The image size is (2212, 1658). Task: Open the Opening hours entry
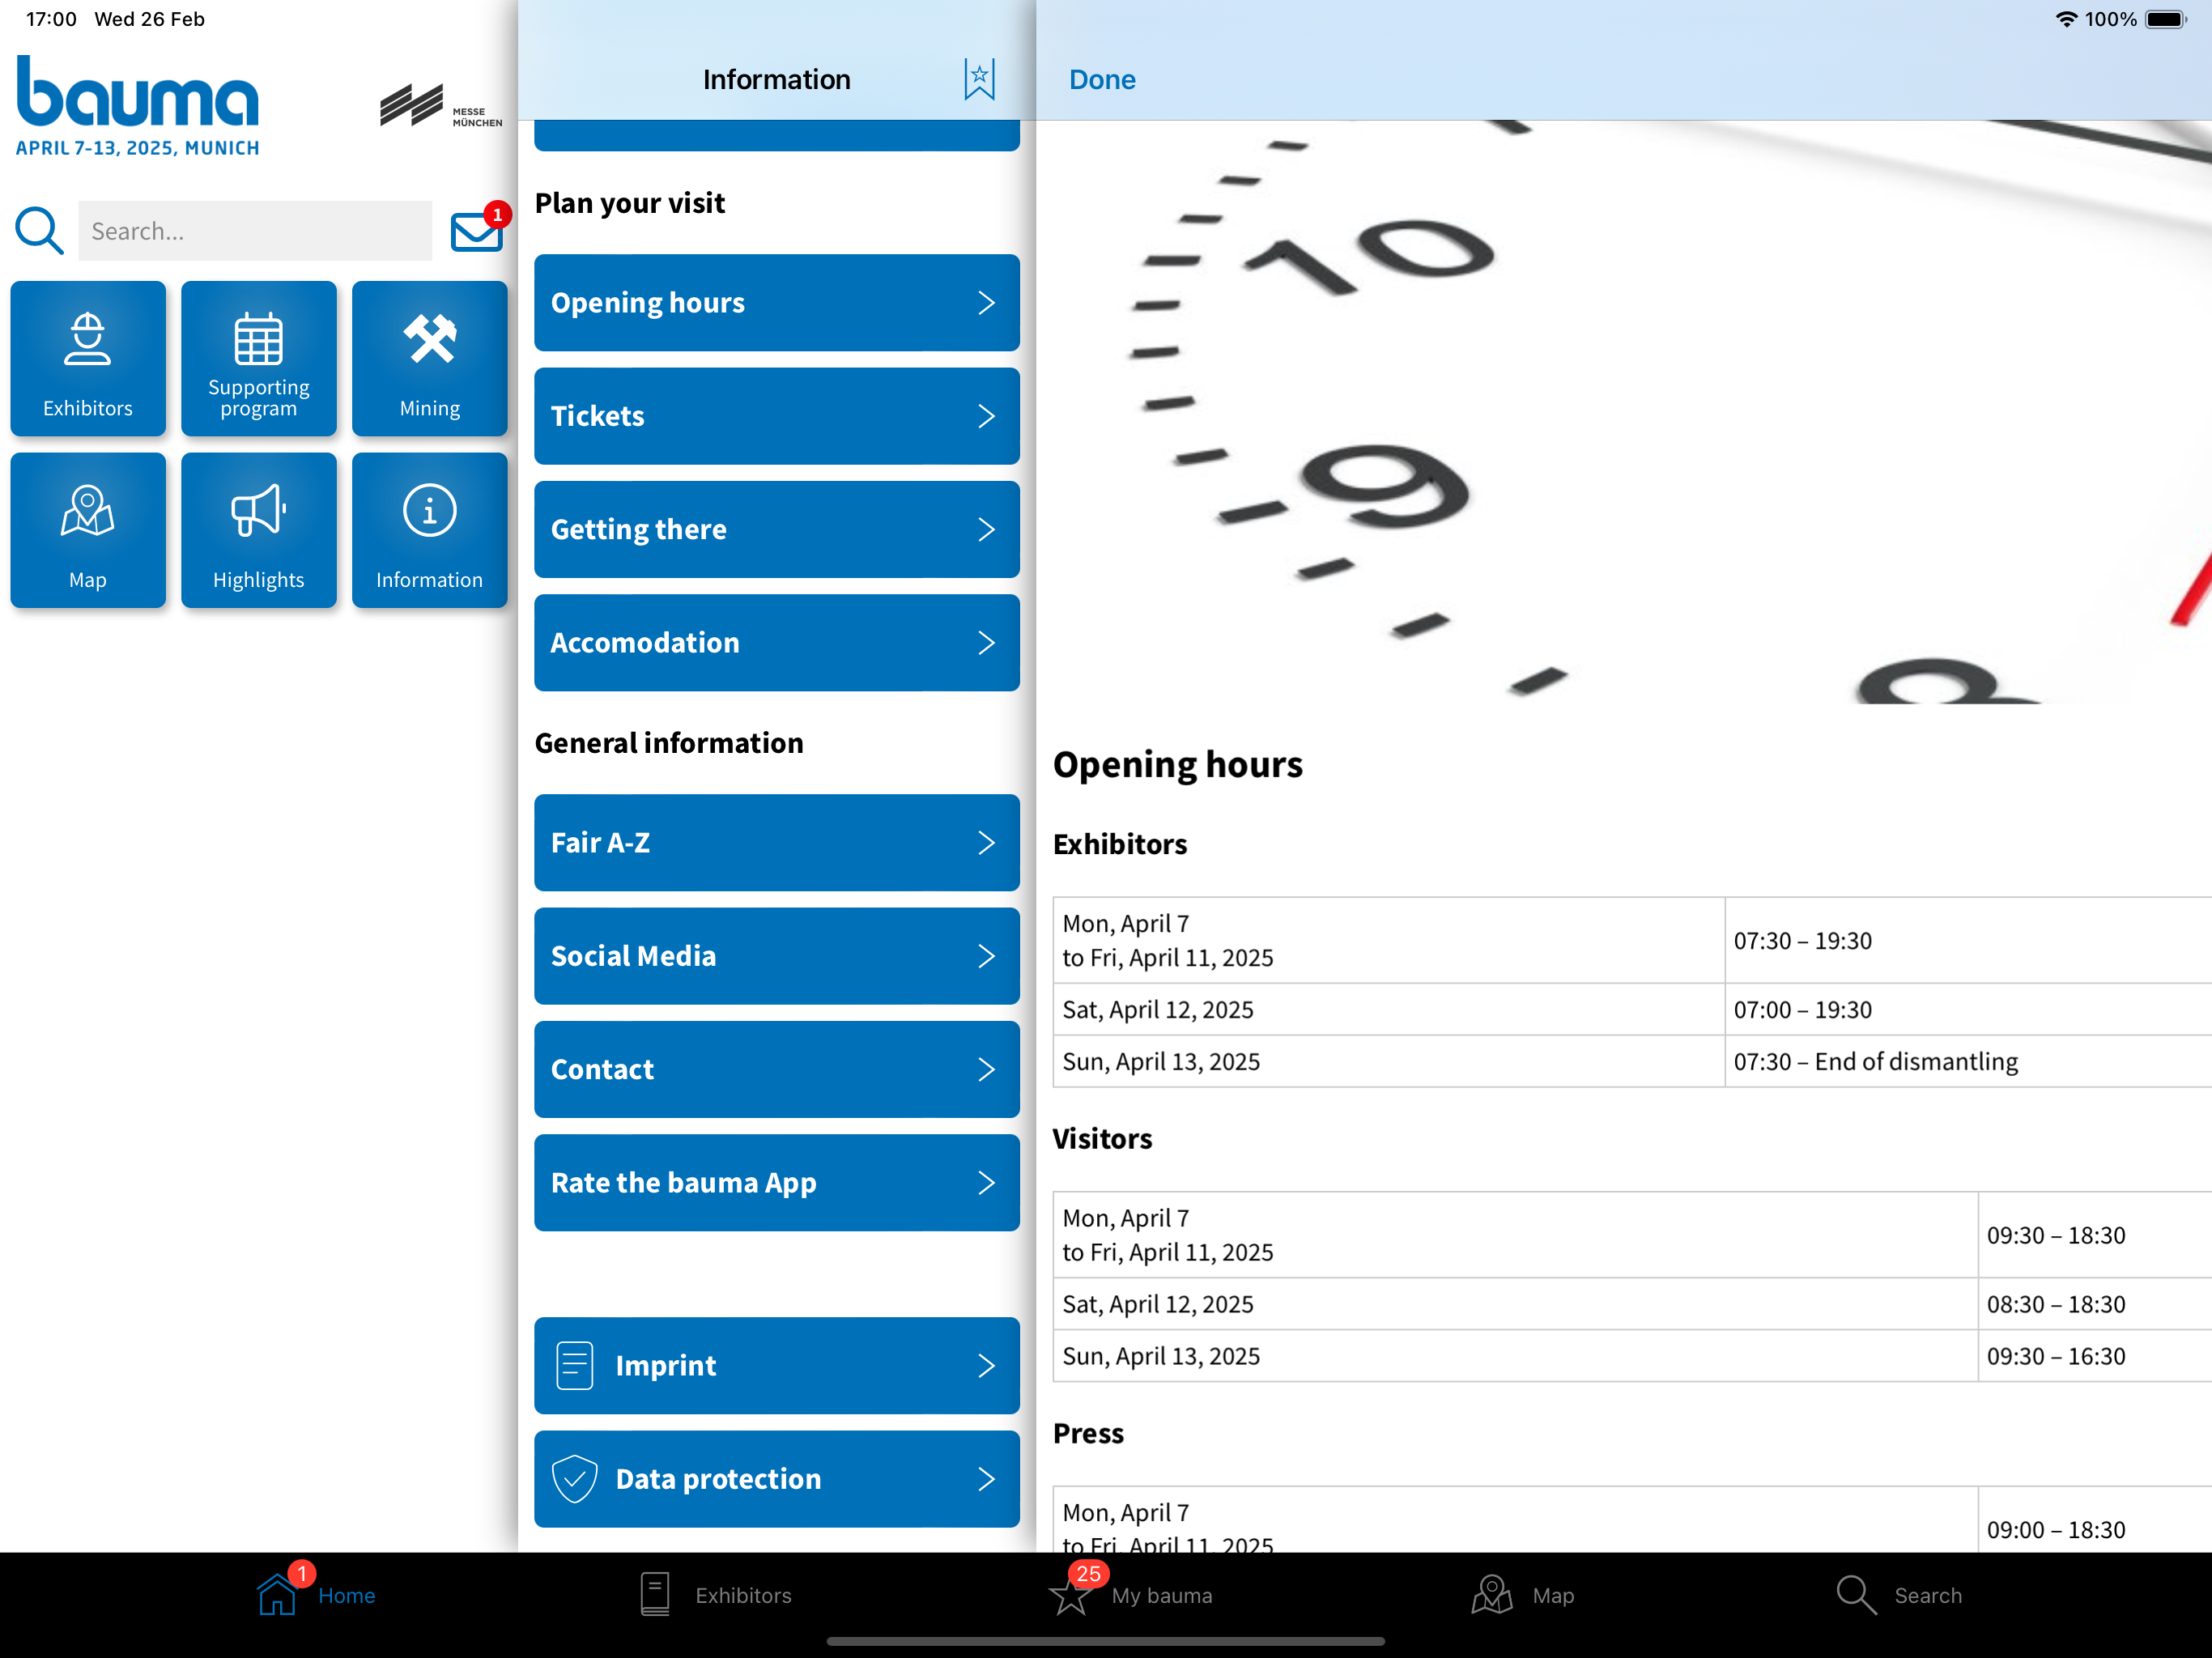(x=777, y=303)
